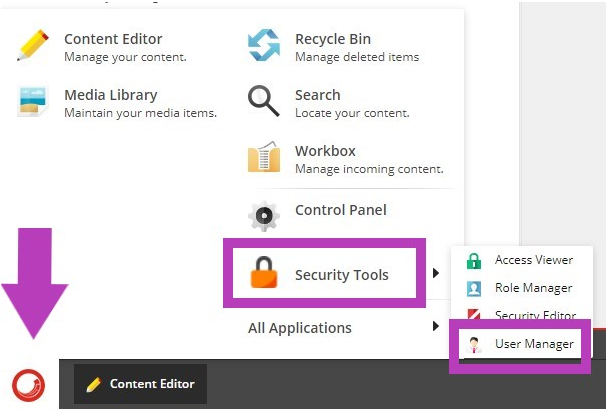Viewport: 606px width, 409px height.
Task: Click the User Manager avatar icon
Action: [x=474, y=345]
